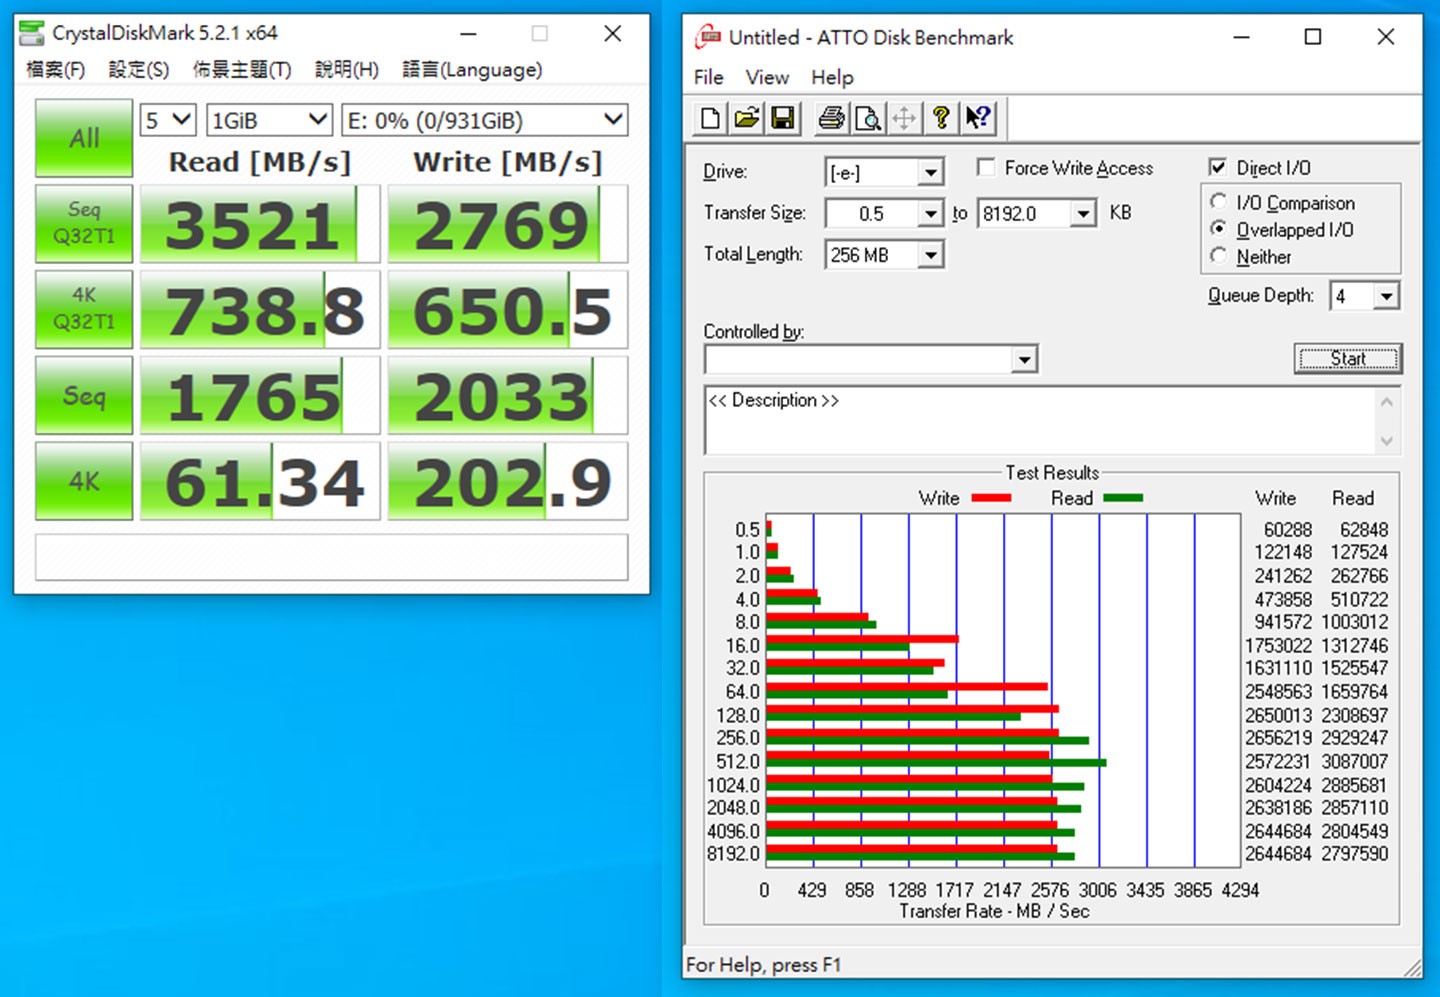This screenshot has height=997, width=1440.
Task: Open CrystalDiskMark 檔案(F) menu
Action: tap(56, 69)
